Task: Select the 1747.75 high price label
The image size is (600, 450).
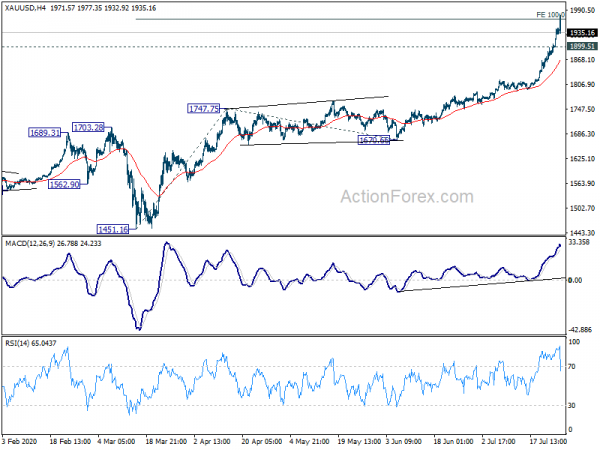Action: (203, 108)
